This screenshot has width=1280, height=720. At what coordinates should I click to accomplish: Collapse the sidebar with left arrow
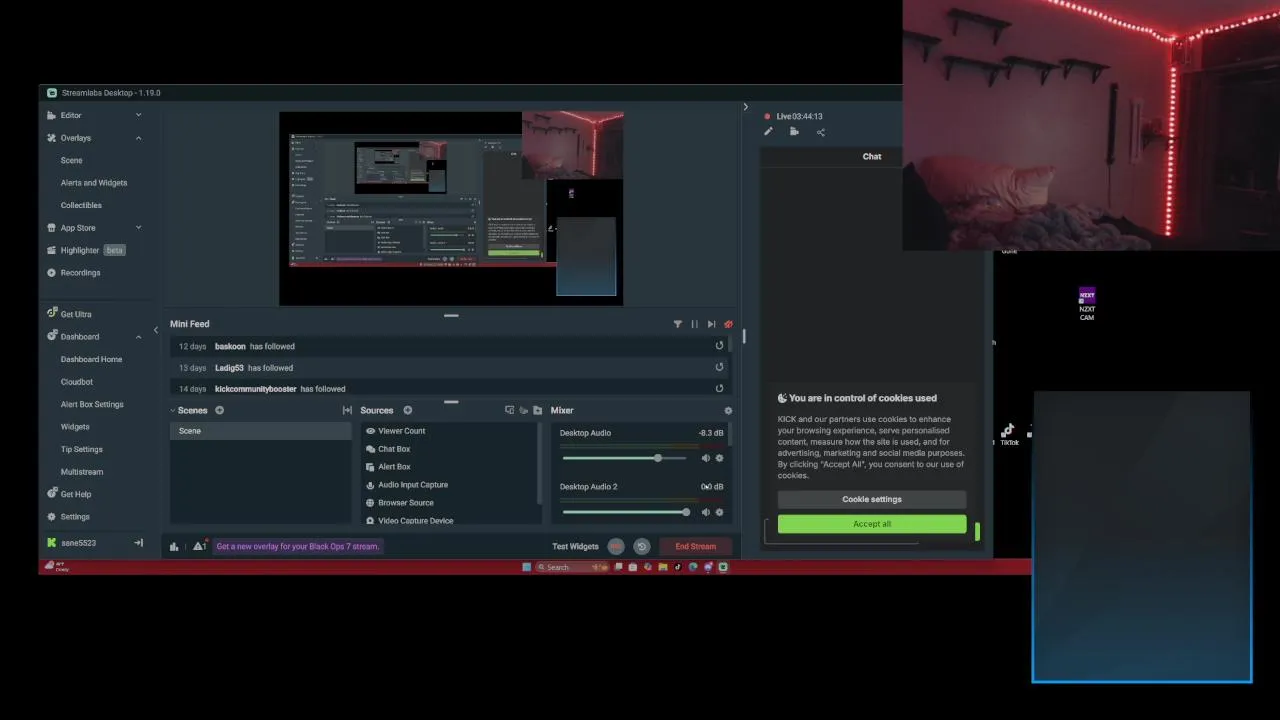(x=155, y=330)
